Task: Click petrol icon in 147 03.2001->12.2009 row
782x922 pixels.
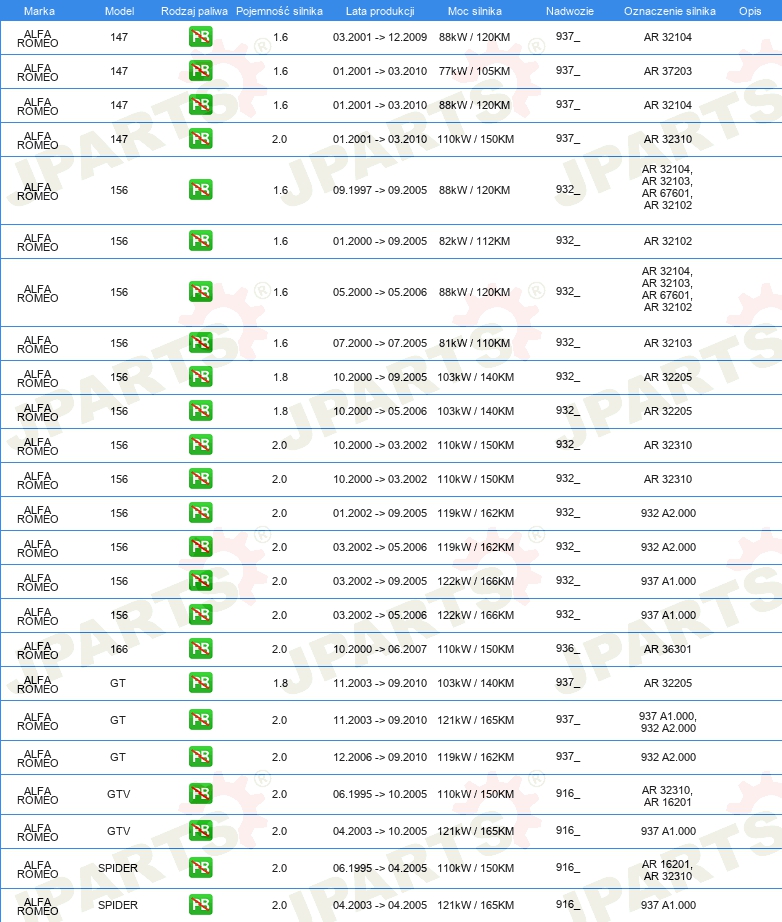Action: pos(200,37)
